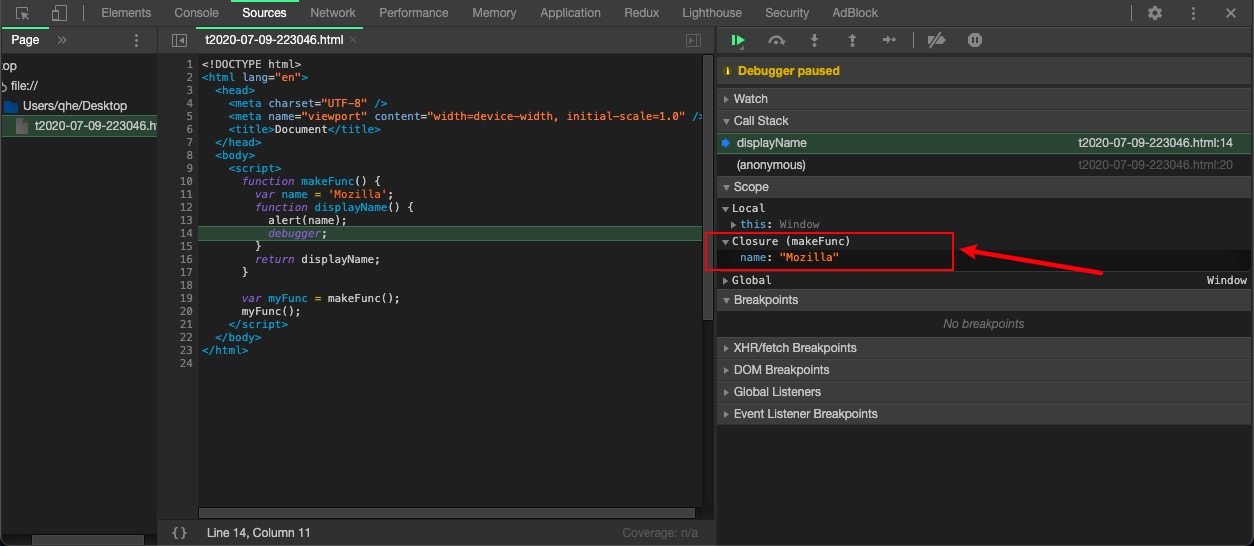Hide the file navigator sidebar
Image resolution: width=1254 pixels, height=546 pixels.
tap(179, 40)
